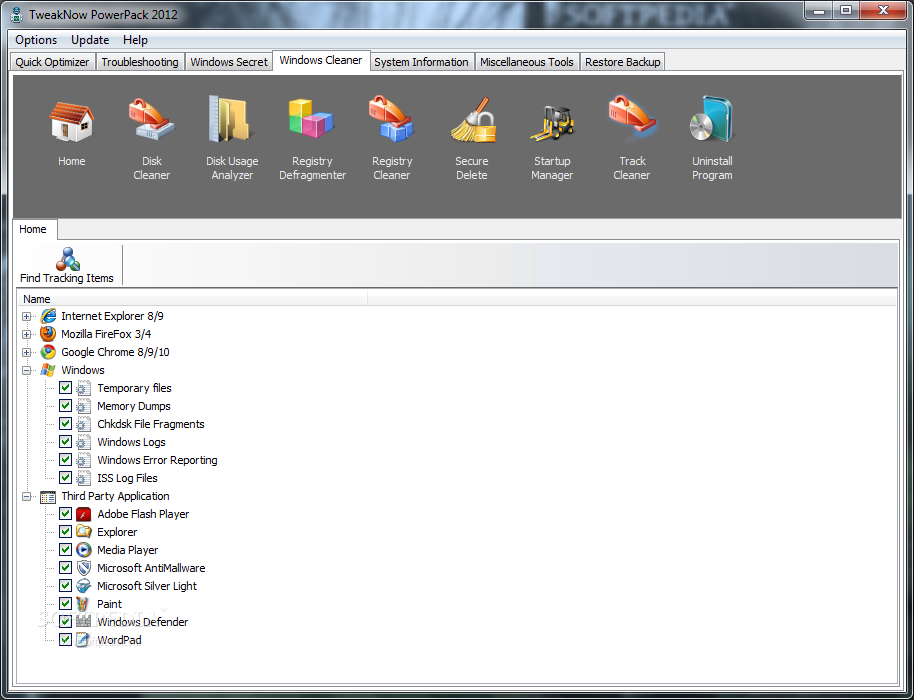Uncheck the Paint checkbox
This screenshot has height=700, width=914.
(x=65, y=604)
